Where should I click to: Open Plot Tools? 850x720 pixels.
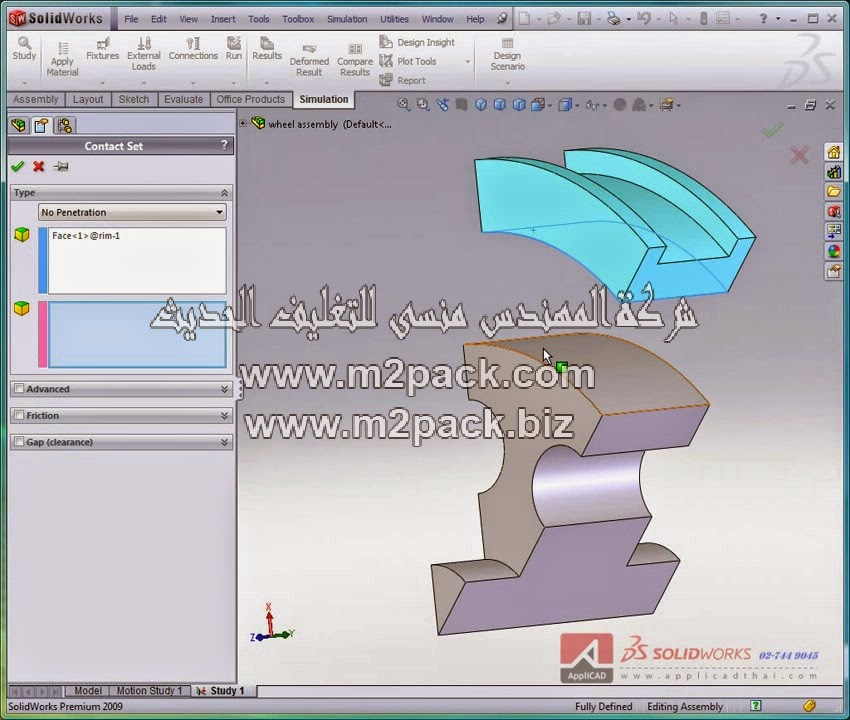(408, 61)
